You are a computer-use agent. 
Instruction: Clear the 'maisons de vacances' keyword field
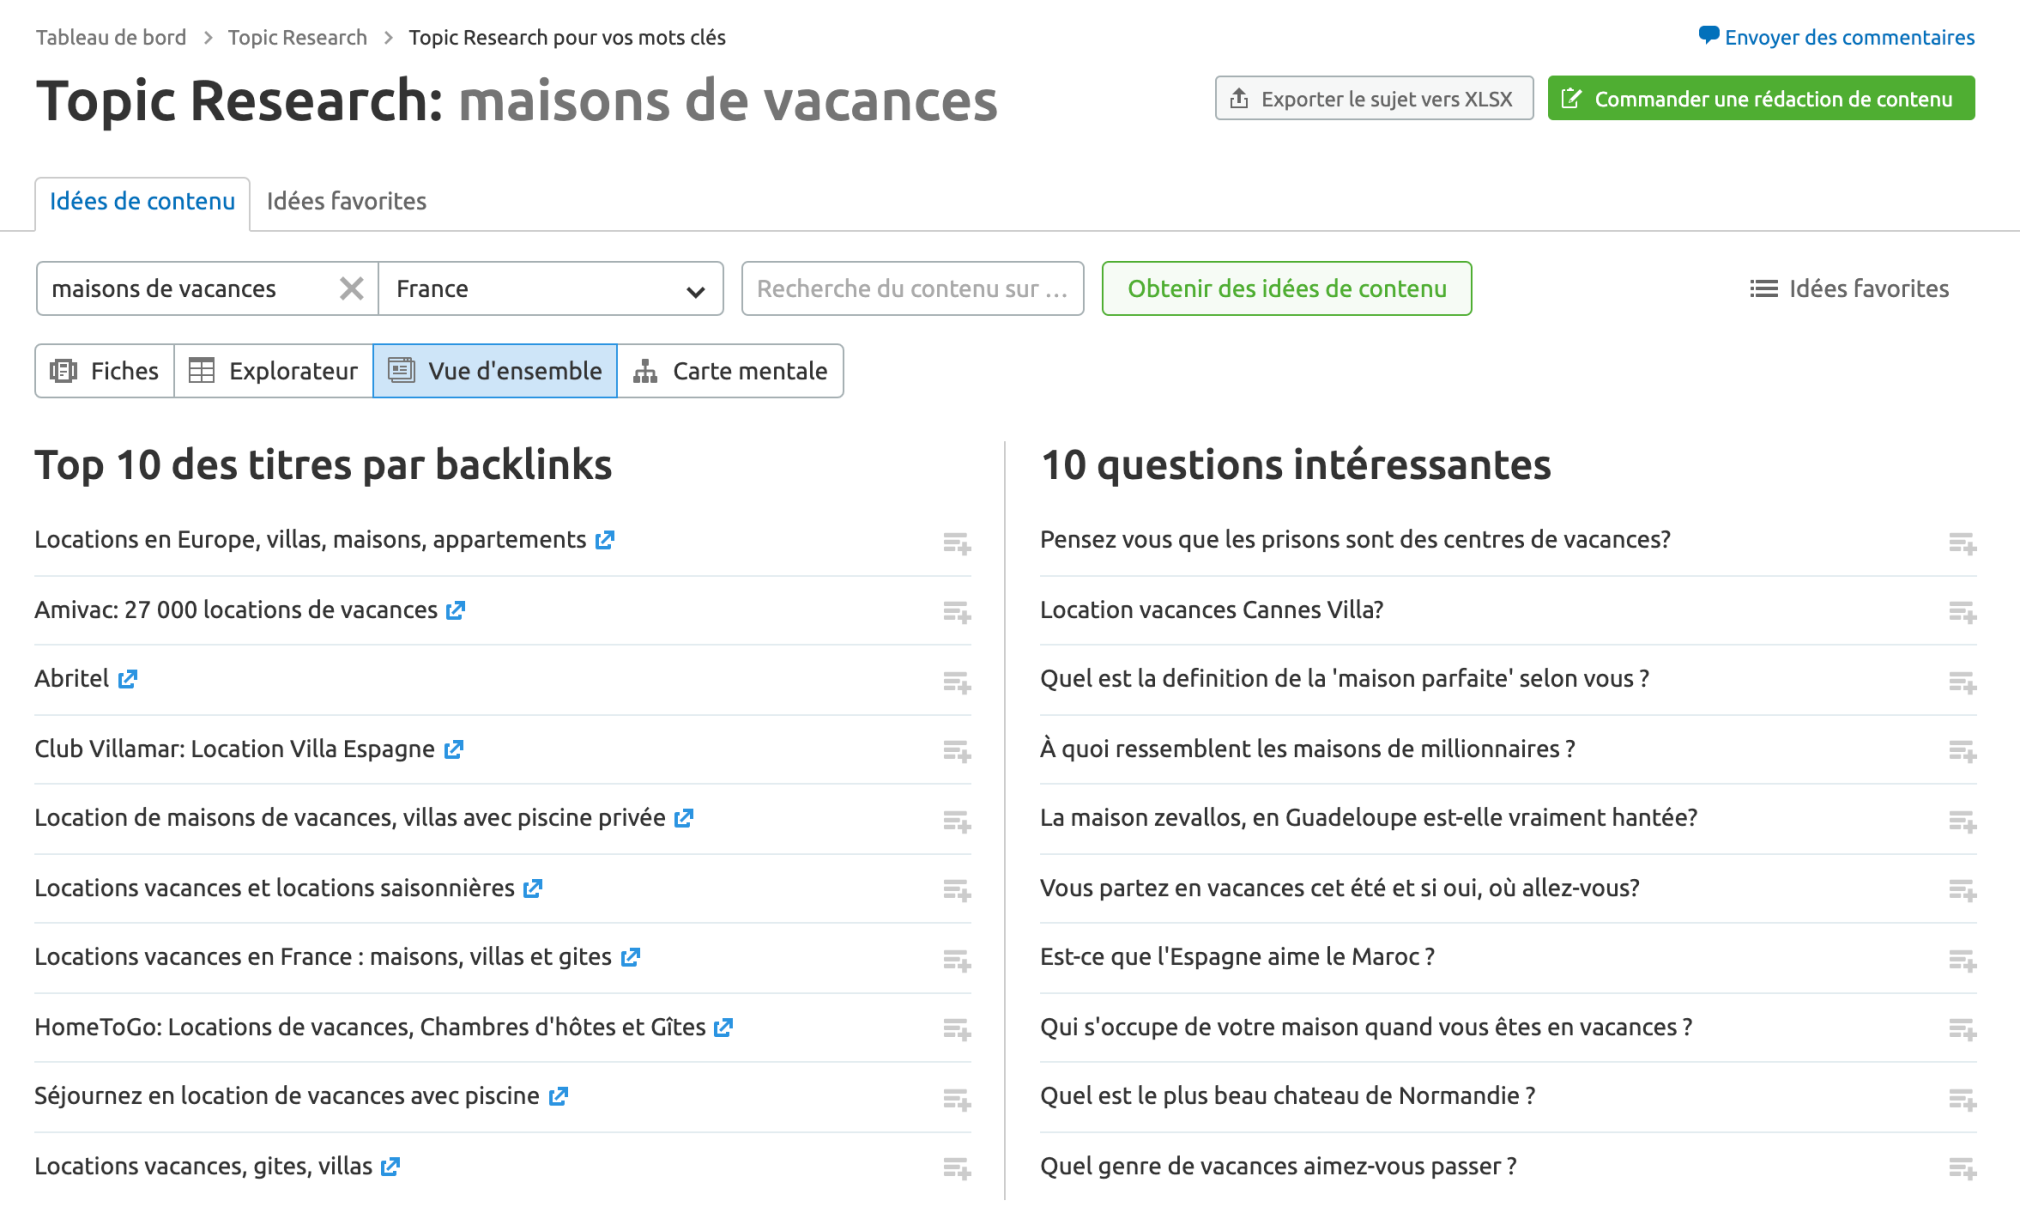[x=351, y=288]
